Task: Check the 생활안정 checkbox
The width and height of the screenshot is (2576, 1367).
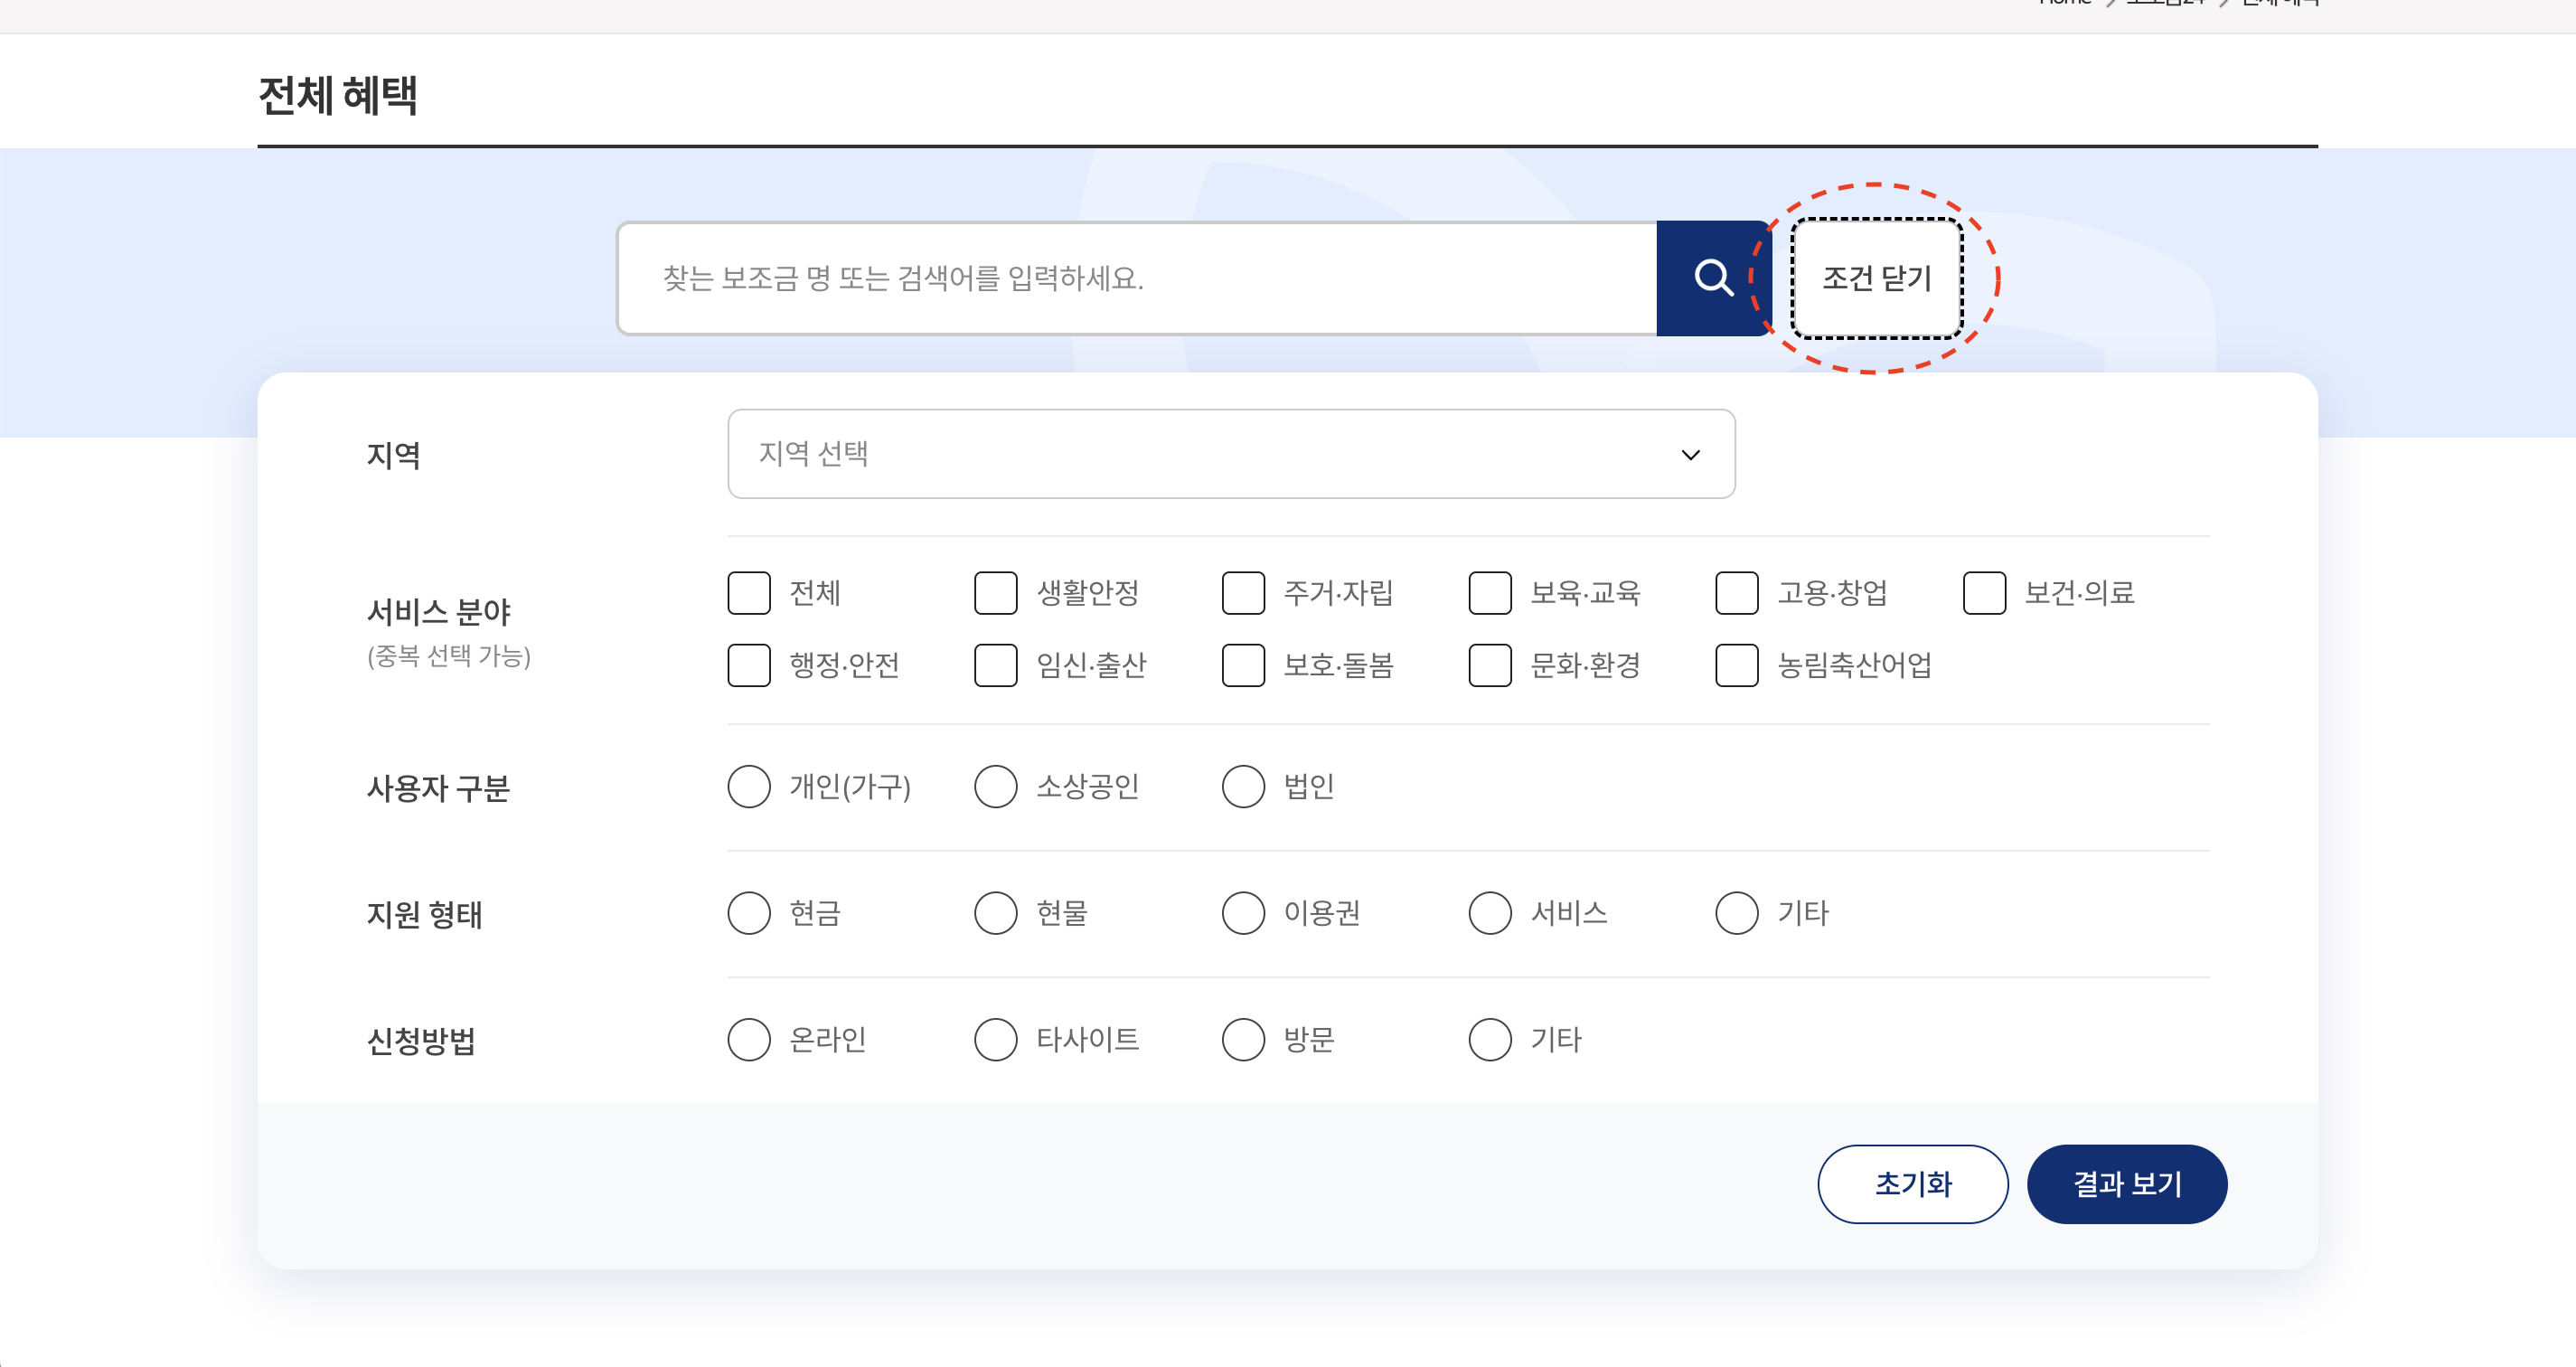Action: click(x=996, y=593)
